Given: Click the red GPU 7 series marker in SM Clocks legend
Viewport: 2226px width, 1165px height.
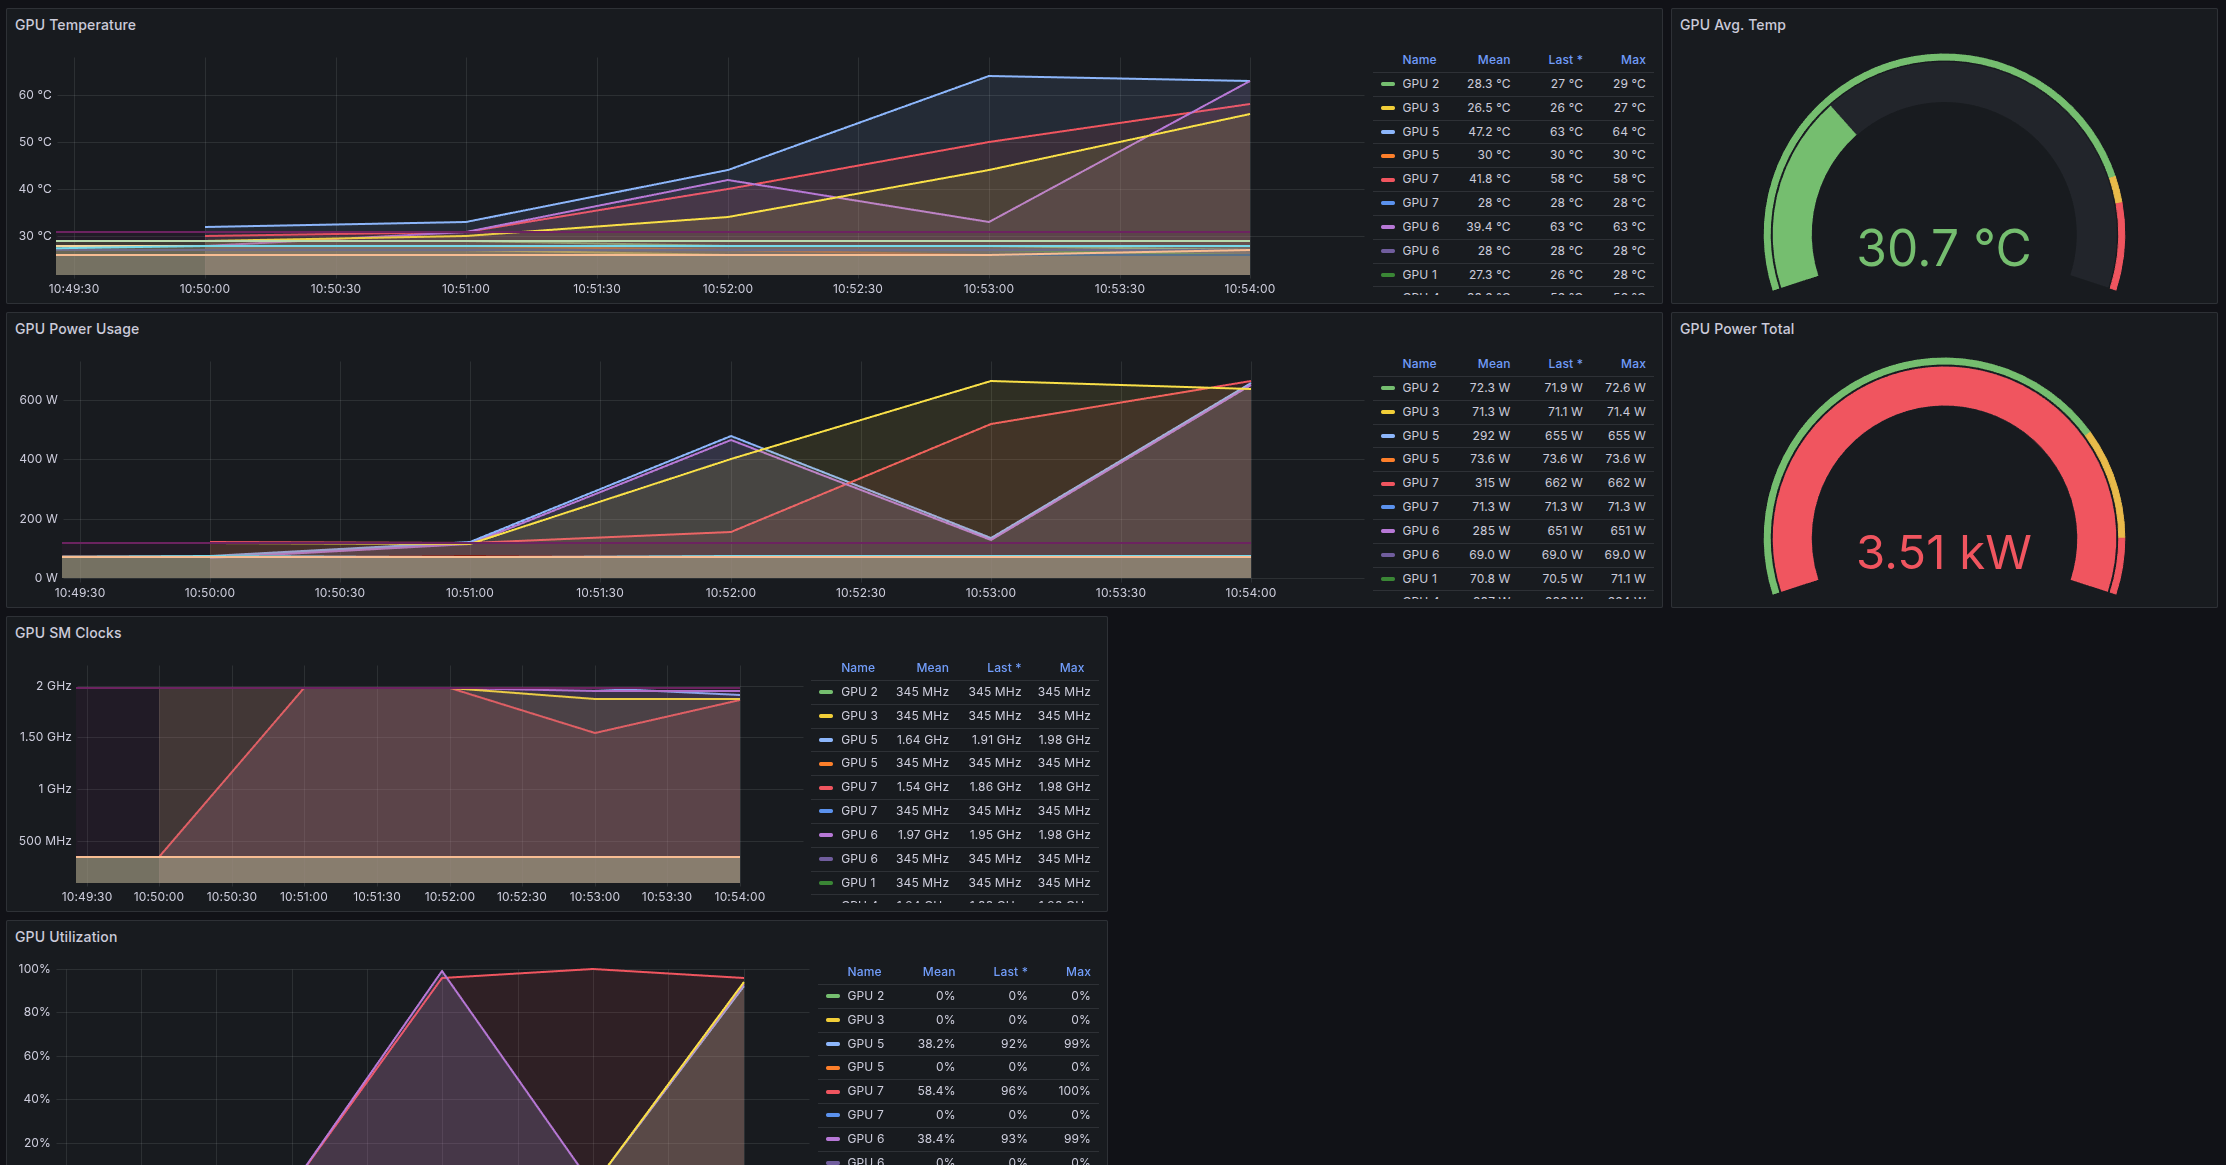Looking at the screenshot, I should [825, 786].
